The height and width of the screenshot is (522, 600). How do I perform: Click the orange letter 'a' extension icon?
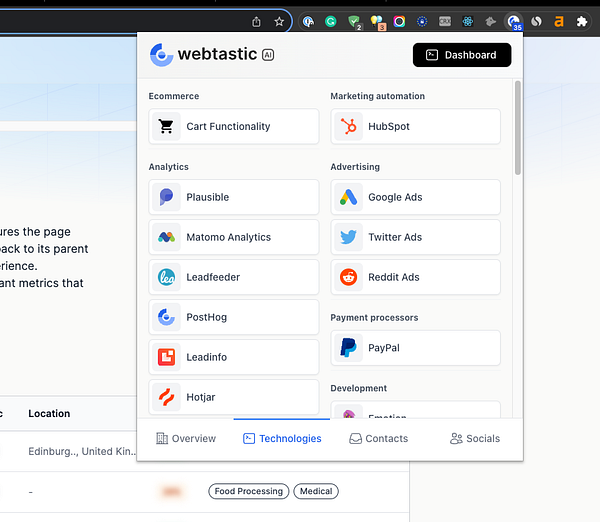(x=559, y=21)
